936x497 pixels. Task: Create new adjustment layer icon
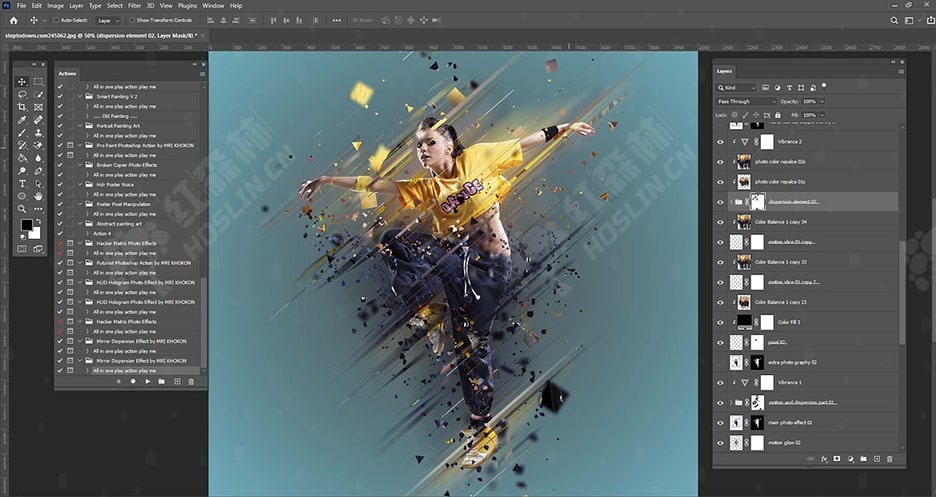coord(850,459)
